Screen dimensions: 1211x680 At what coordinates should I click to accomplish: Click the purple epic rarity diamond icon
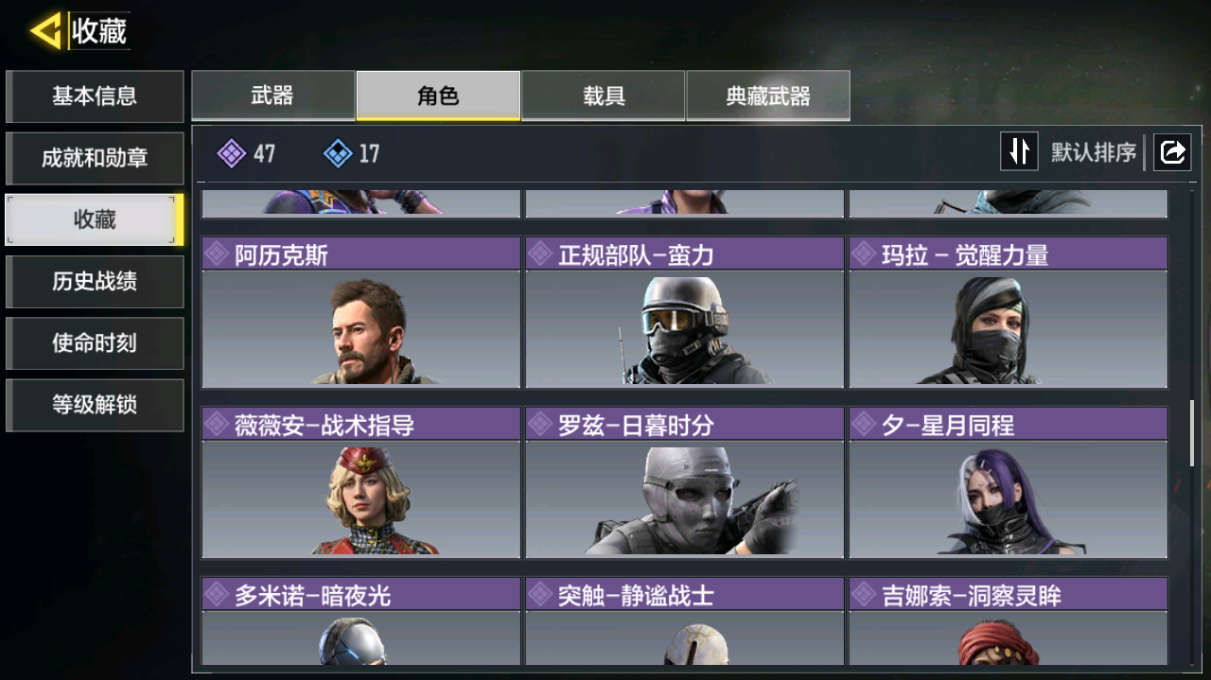[x=232, y=153]
